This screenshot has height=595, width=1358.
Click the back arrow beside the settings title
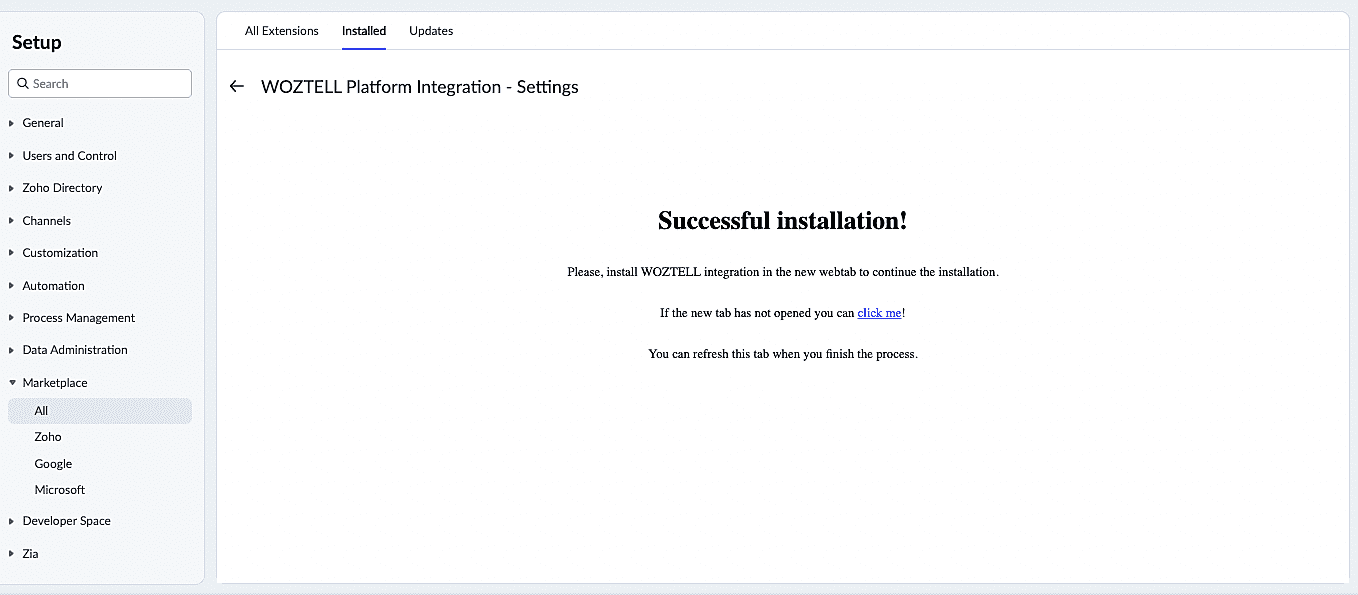coord(237,87)
